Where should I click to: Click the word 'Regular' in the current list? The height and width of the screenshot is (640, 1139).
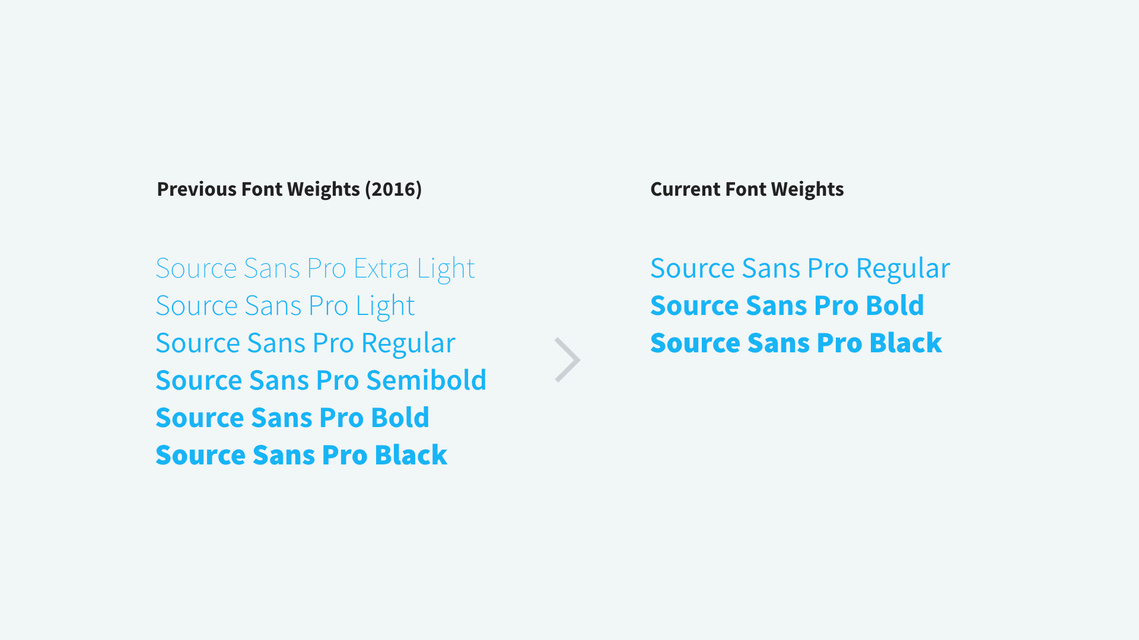point(903,269)
